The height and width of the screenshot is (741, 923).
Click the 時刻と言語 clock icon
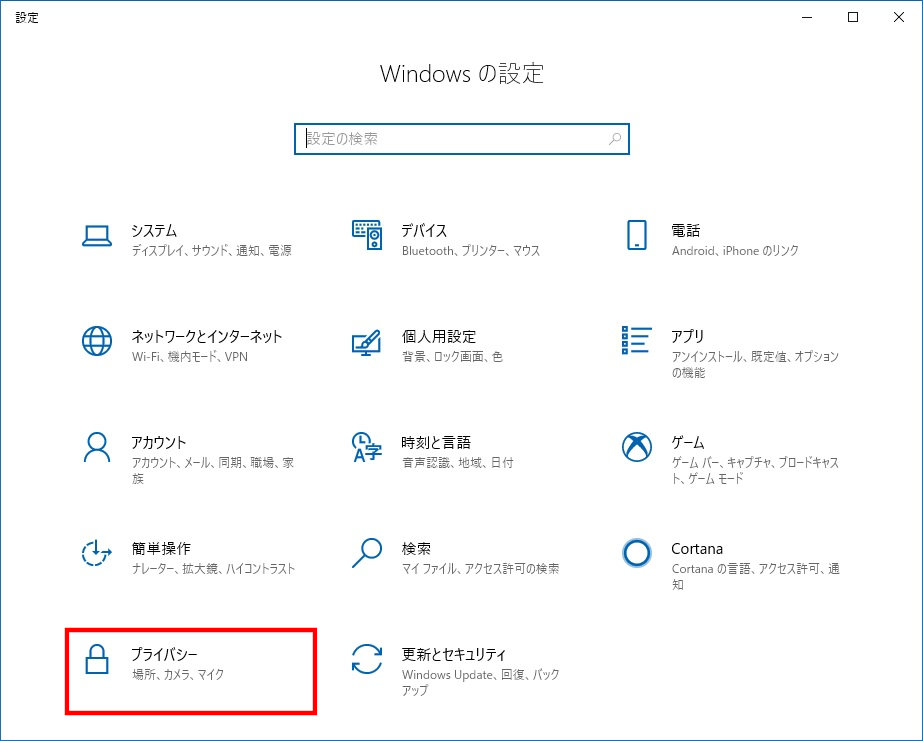pos(367,447)
